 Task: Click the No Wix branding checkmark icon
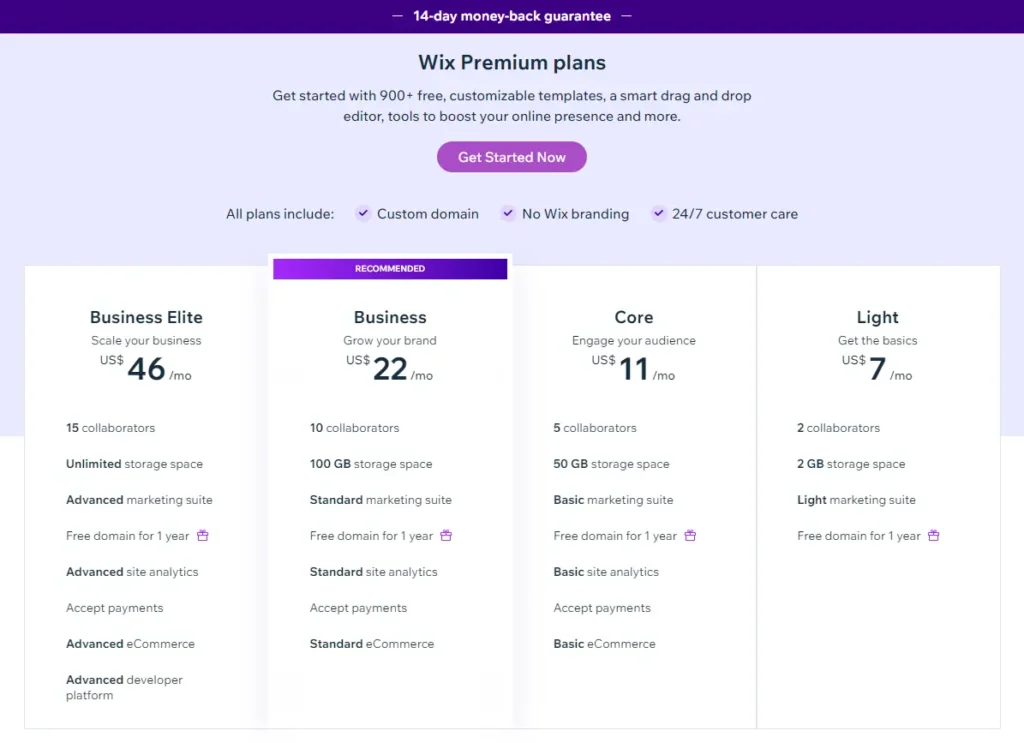[x=507, y=213]
